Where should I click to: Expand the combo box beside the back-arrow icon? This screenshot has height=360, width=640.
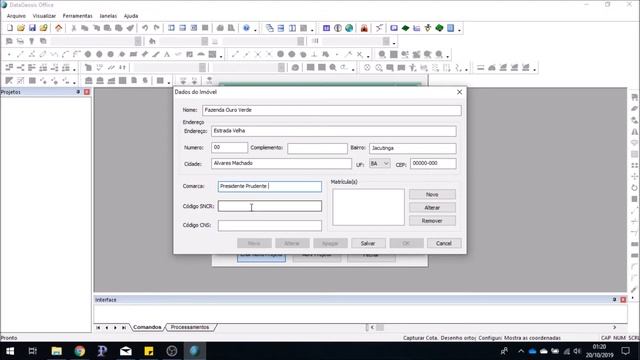[x=204, y=41]
